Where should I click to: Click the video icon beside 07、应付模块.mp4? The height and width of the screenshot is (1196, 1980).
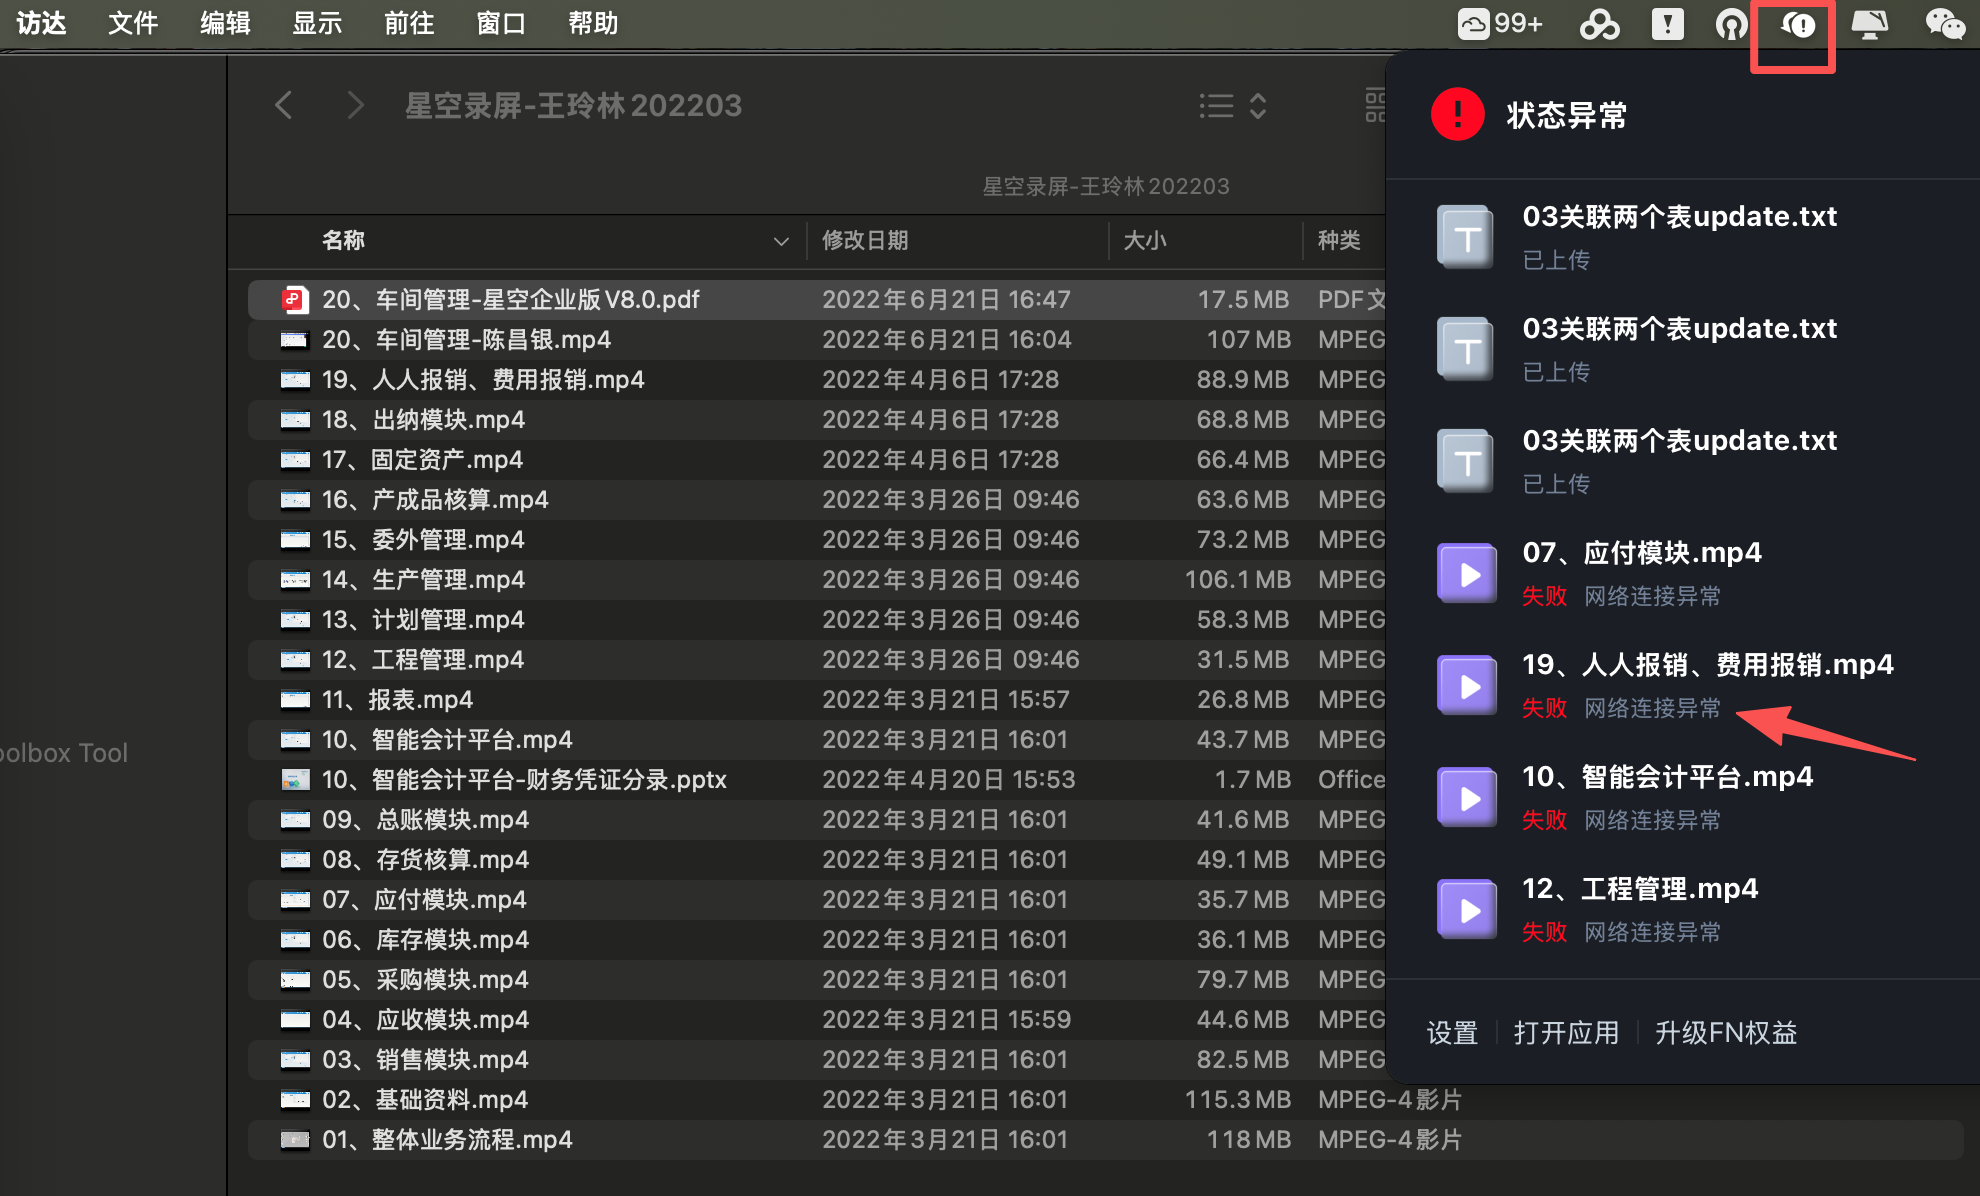tap(1465, 572)
